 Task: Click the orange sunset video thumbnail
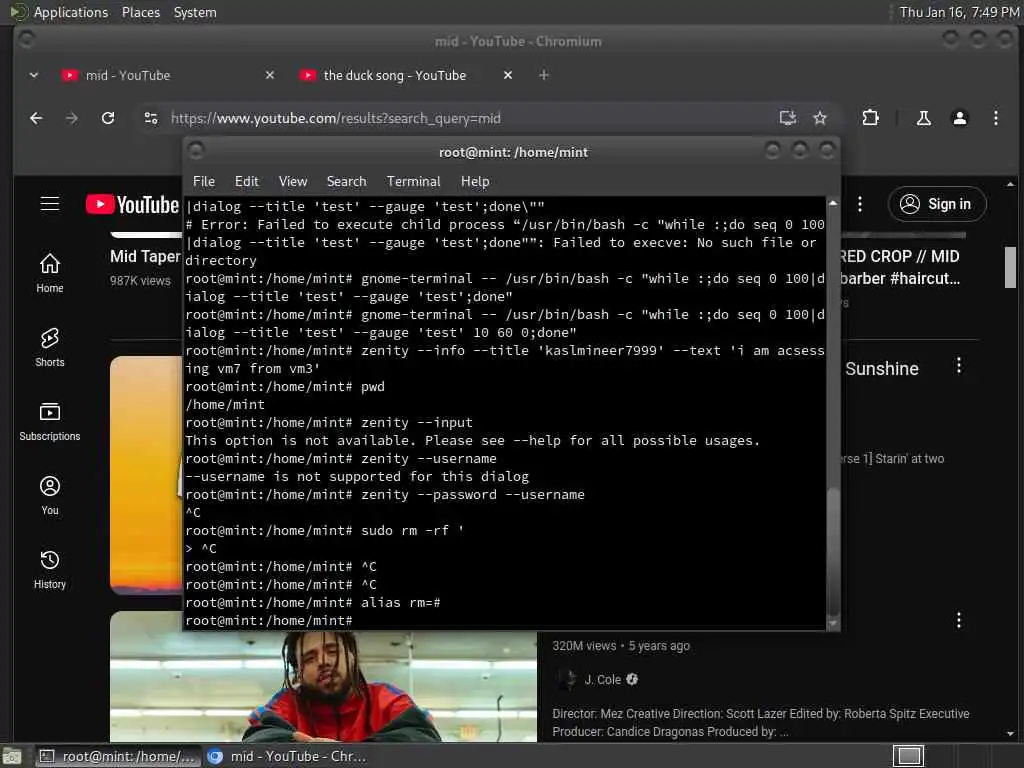click(146, 475)
